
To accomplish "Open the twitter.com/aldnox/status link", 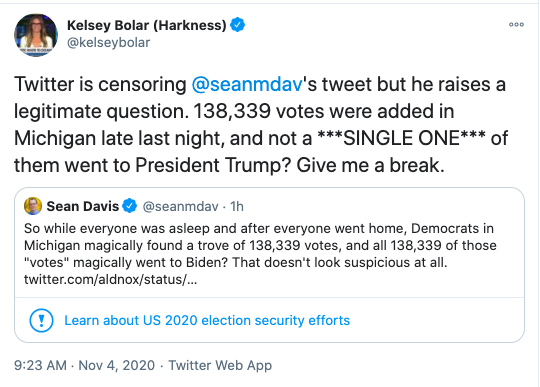I will [110, 279].
